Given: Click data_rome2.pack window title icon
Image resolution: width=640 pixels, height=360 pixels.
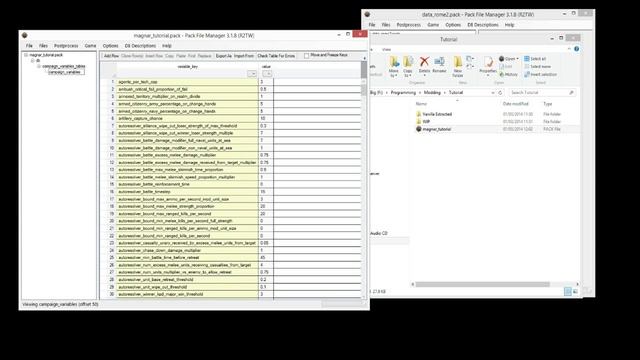Looking at the screenshot, I should [x=367, y=14].
